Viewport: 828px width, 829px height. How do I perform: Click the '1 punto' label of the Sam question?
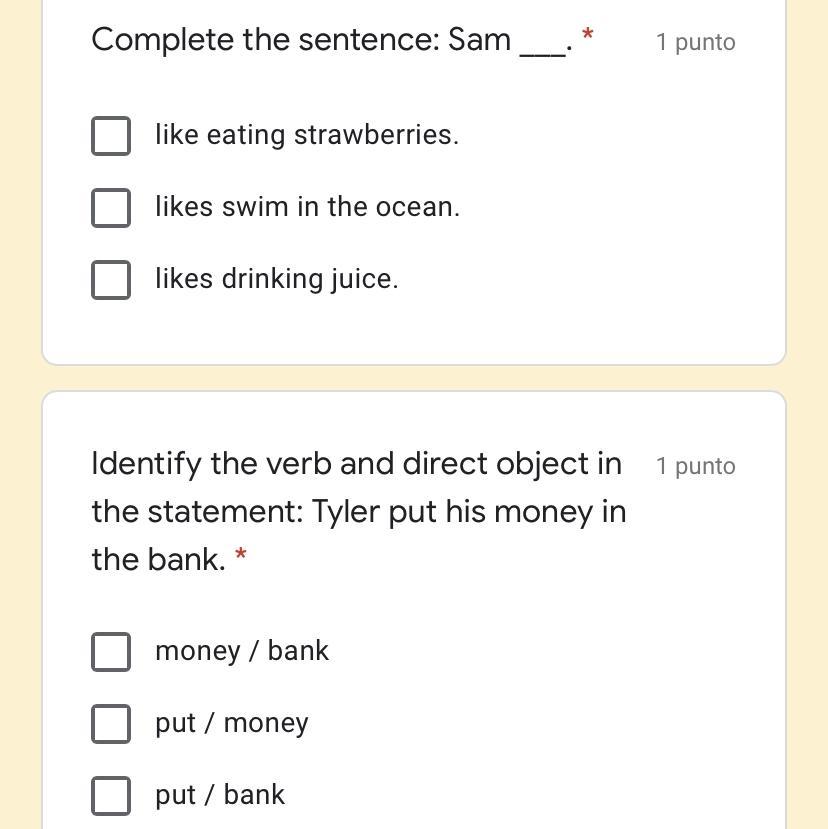695,42
